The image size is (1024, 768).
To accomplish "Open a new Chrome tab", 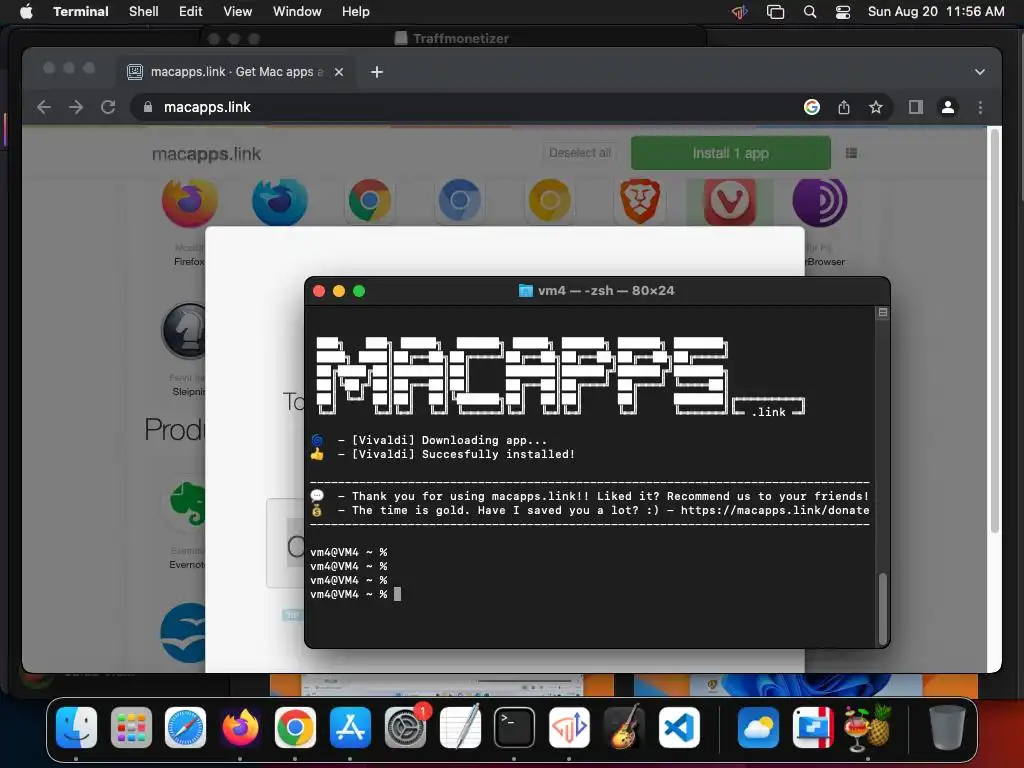I will [x=377, y=72].
